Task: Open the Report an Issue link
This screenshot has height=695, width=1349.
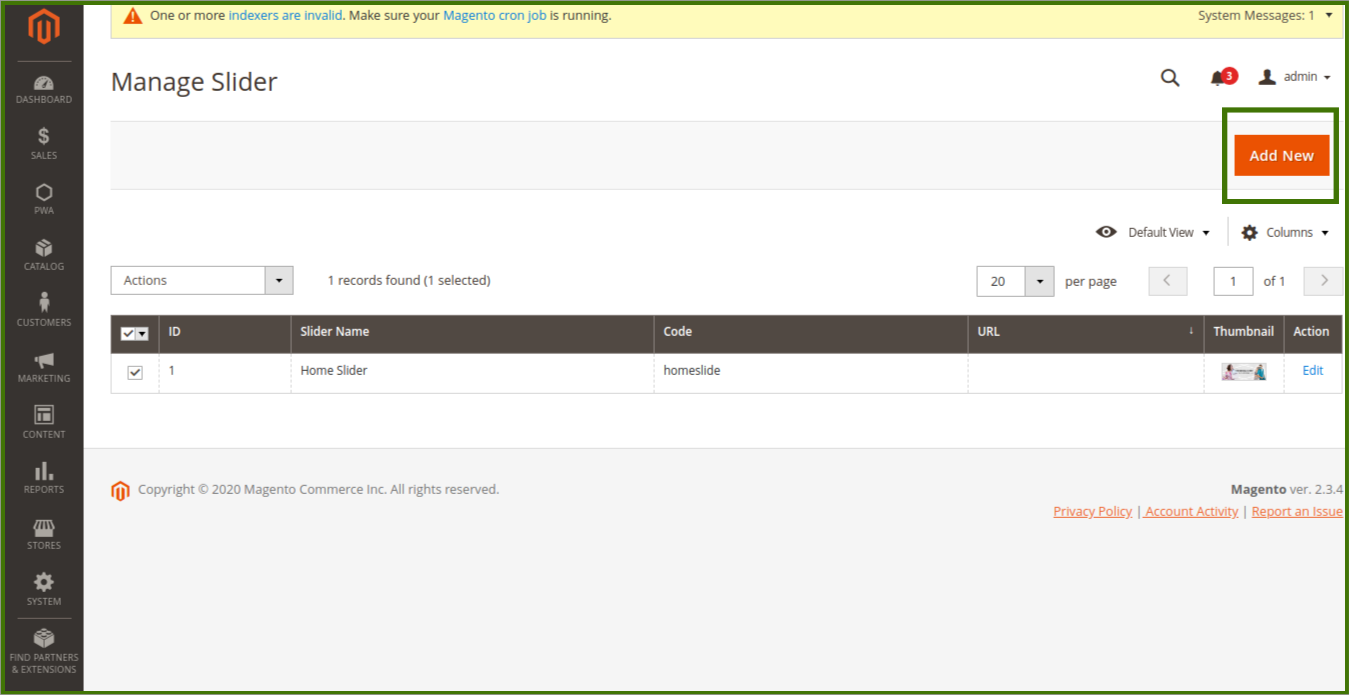Action: click(x=1297, y=511)
